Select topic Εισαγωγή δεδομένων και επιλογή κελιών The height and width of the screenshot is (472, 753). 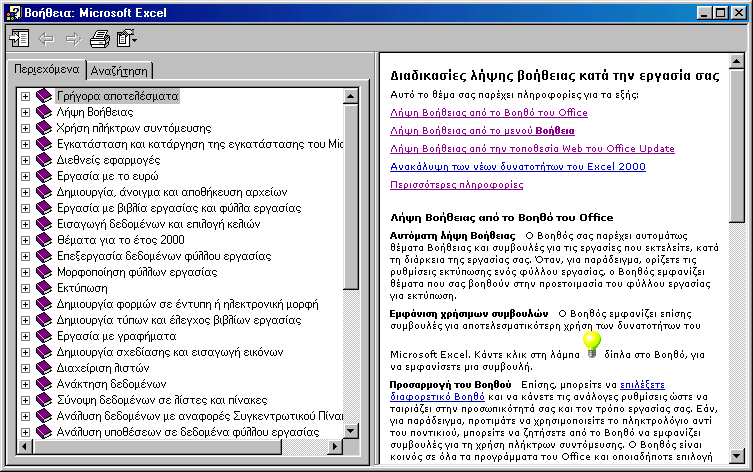(x=158, y=224)
